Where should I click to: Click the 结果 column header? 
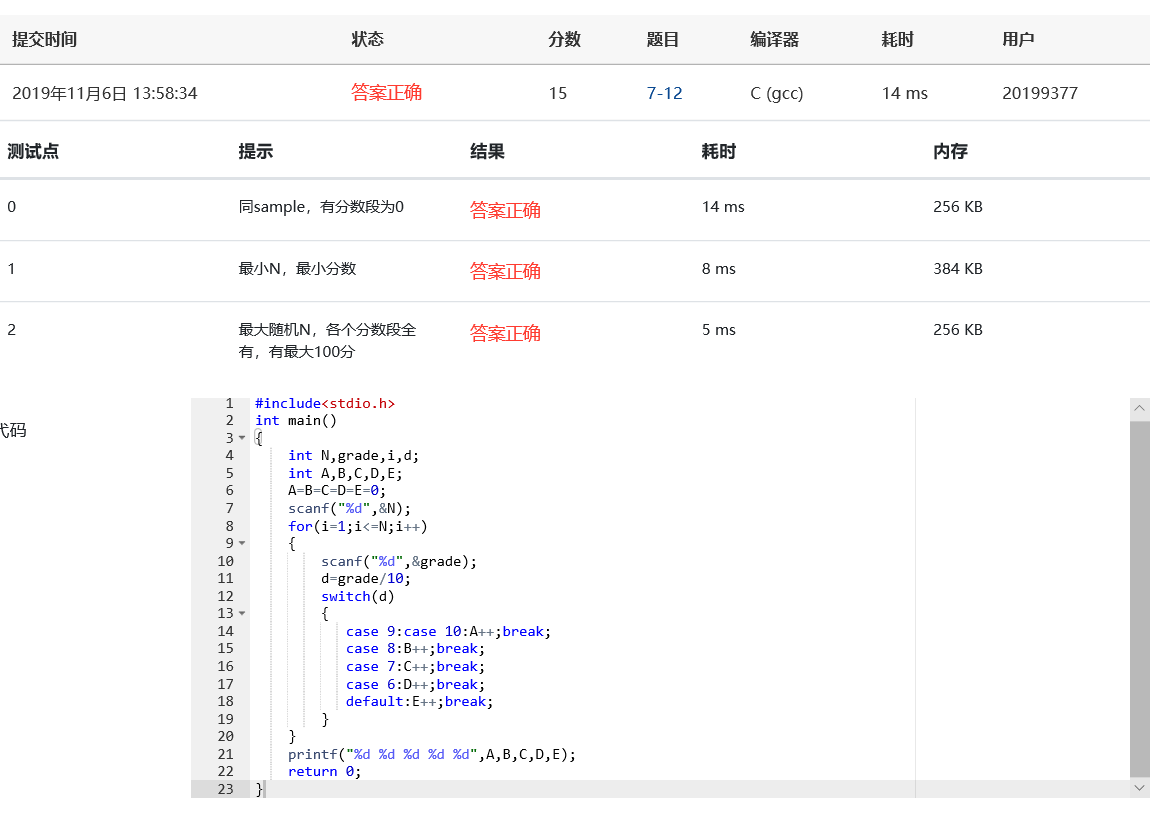tap(487, 151)
